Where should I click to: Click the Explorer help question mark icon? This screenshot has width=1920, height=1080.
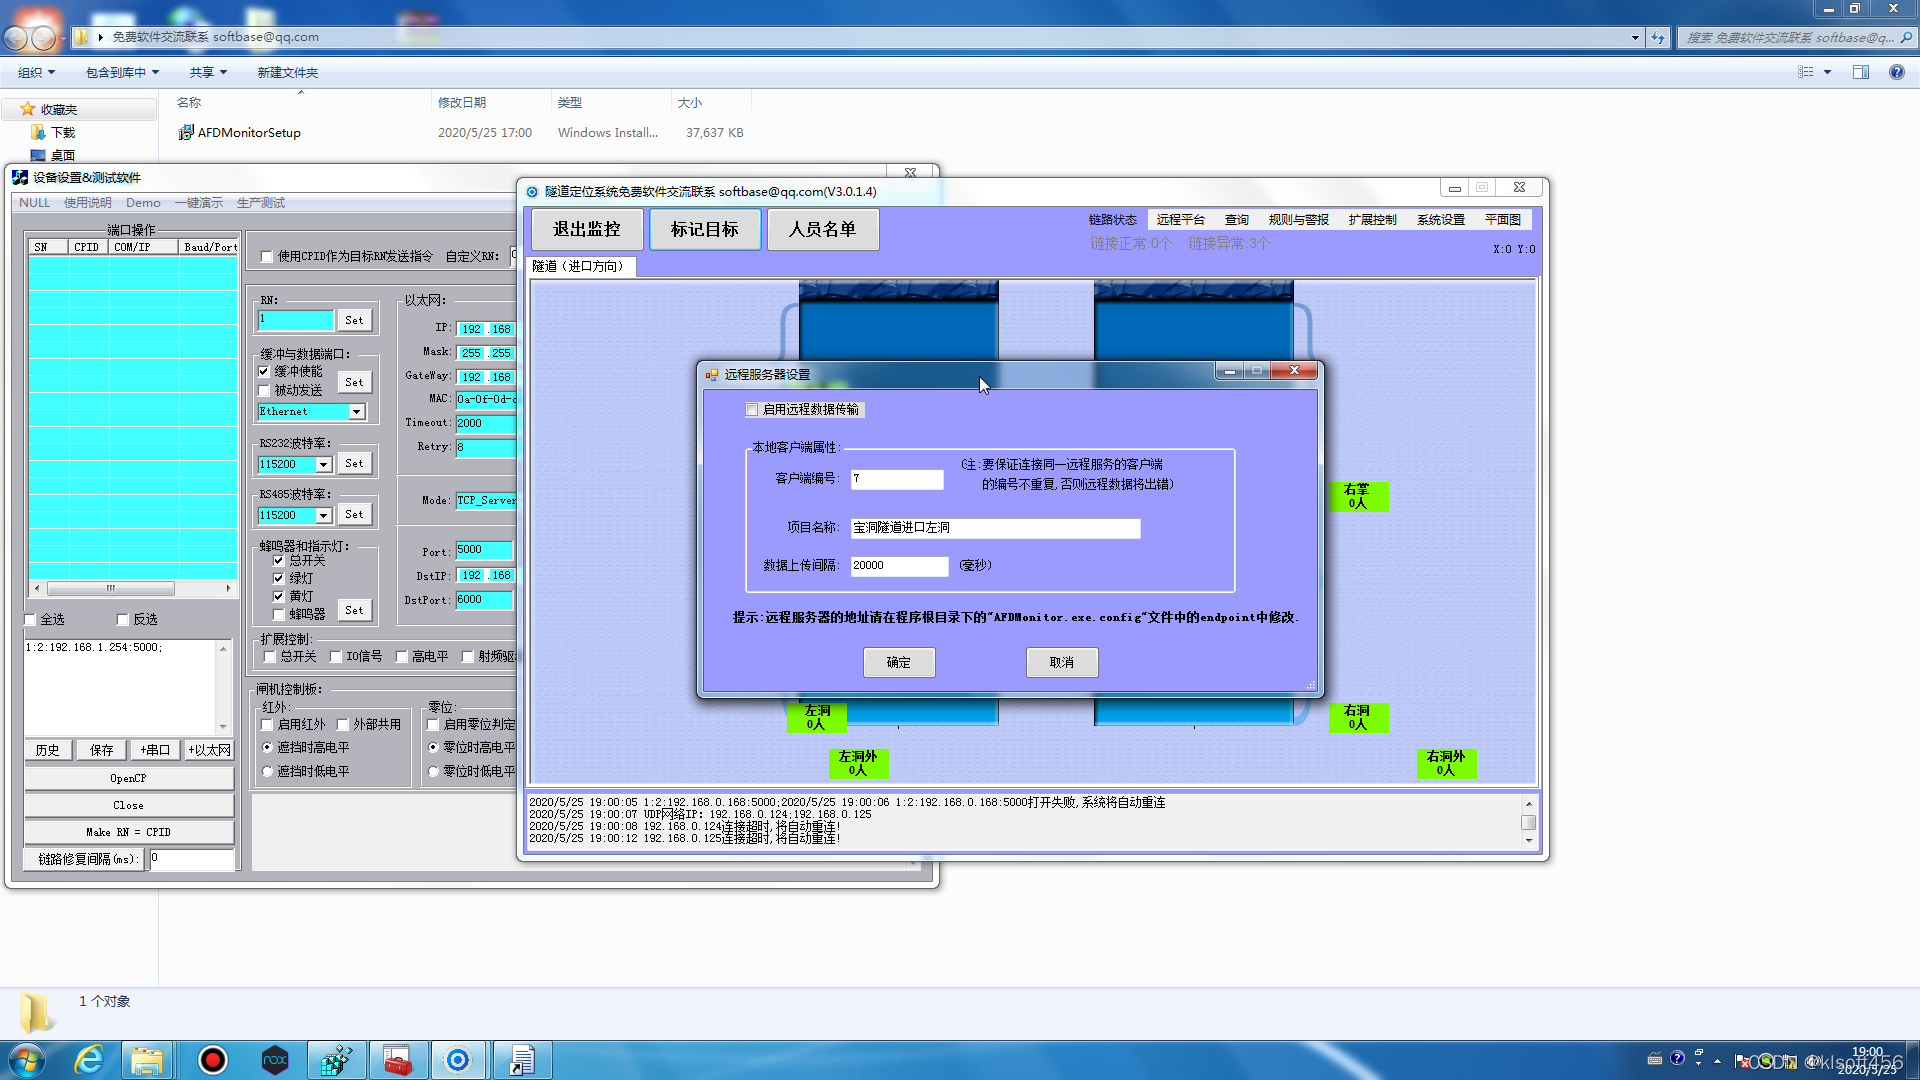pyautogui.click(x=1896, y=72)
